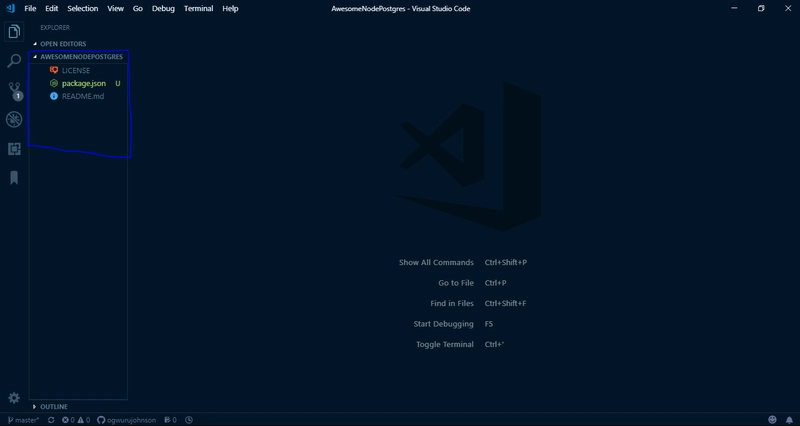The image size is (800, 426).
Task: Open the warnings count in status bar
Action: [x=84, y=420]
